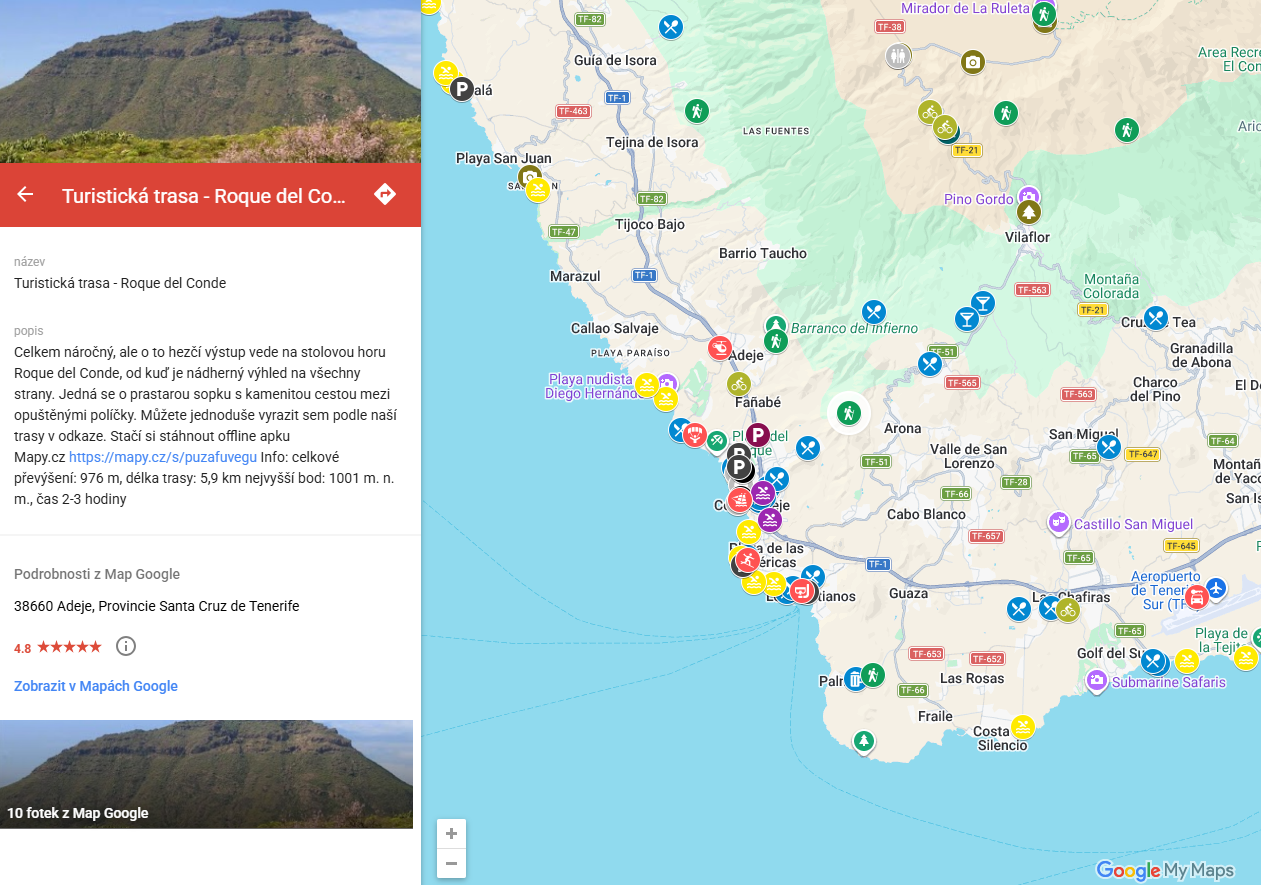
Task: Open the directions icon in the red header
Action: pos(385,194)
